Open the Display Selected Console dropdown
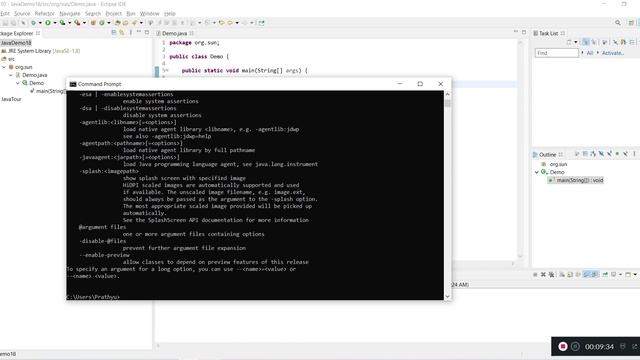 point(620,274)
